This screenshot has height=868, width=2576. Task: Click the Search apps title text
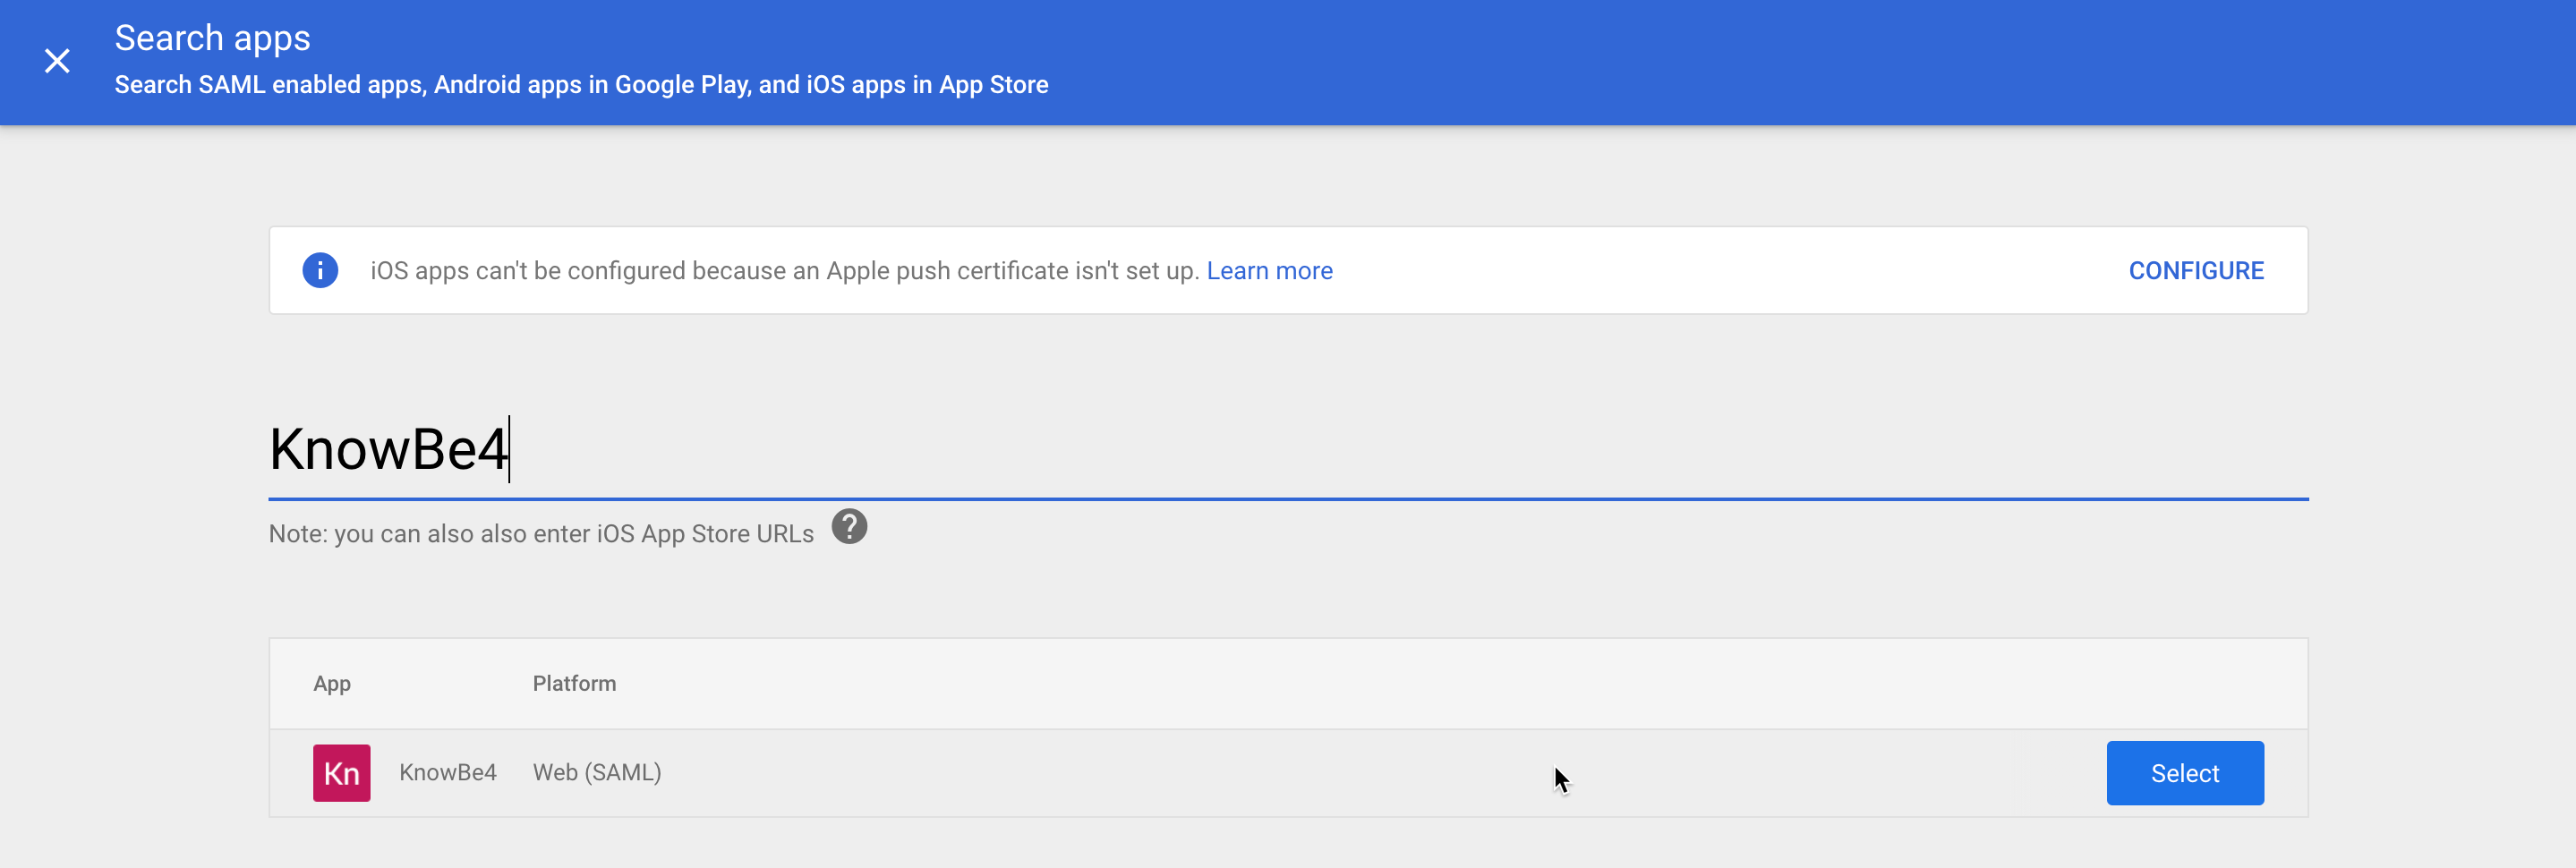point(212,38)
